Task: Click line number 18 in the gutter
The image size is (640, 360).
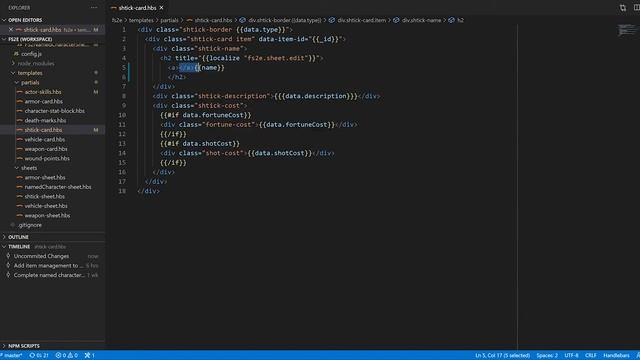Action: 122,191
